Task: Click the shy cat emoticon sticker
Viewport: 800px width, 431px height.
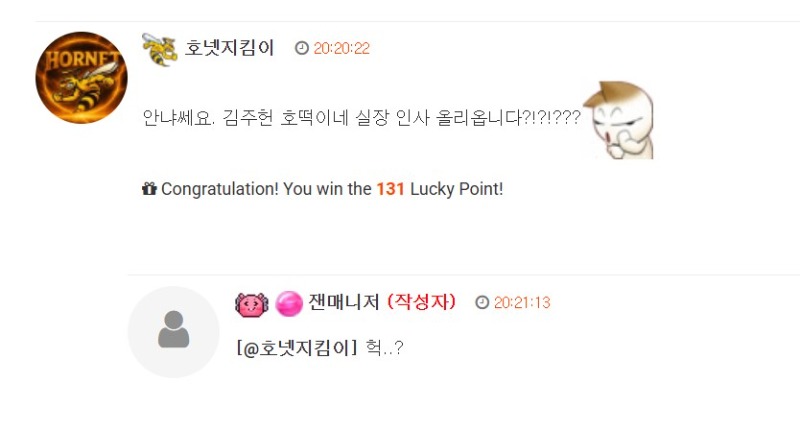Action: (618, 120)
